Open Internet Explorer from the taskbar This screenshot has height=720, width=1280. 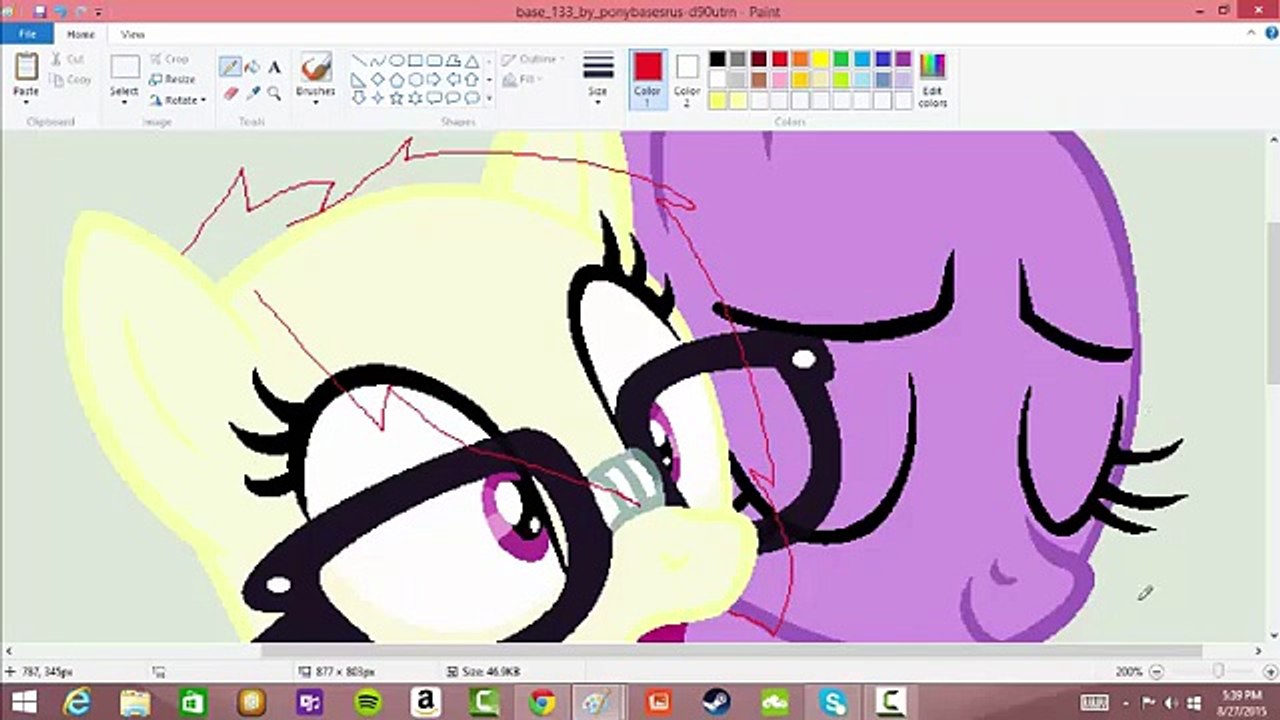(78, 702)
